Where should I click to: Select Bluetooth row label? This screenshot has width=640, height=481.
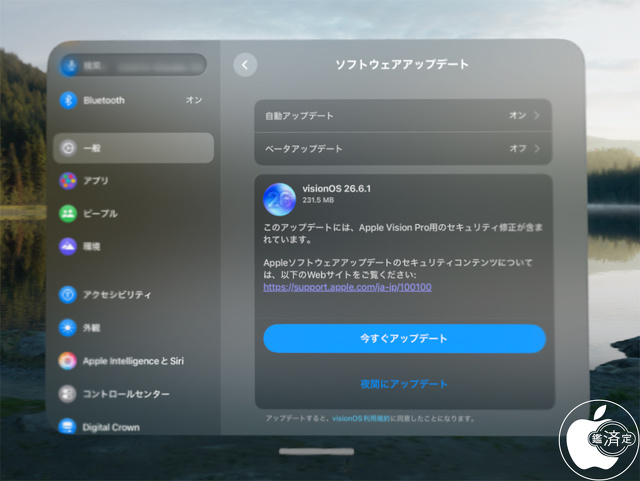(104, 100)
